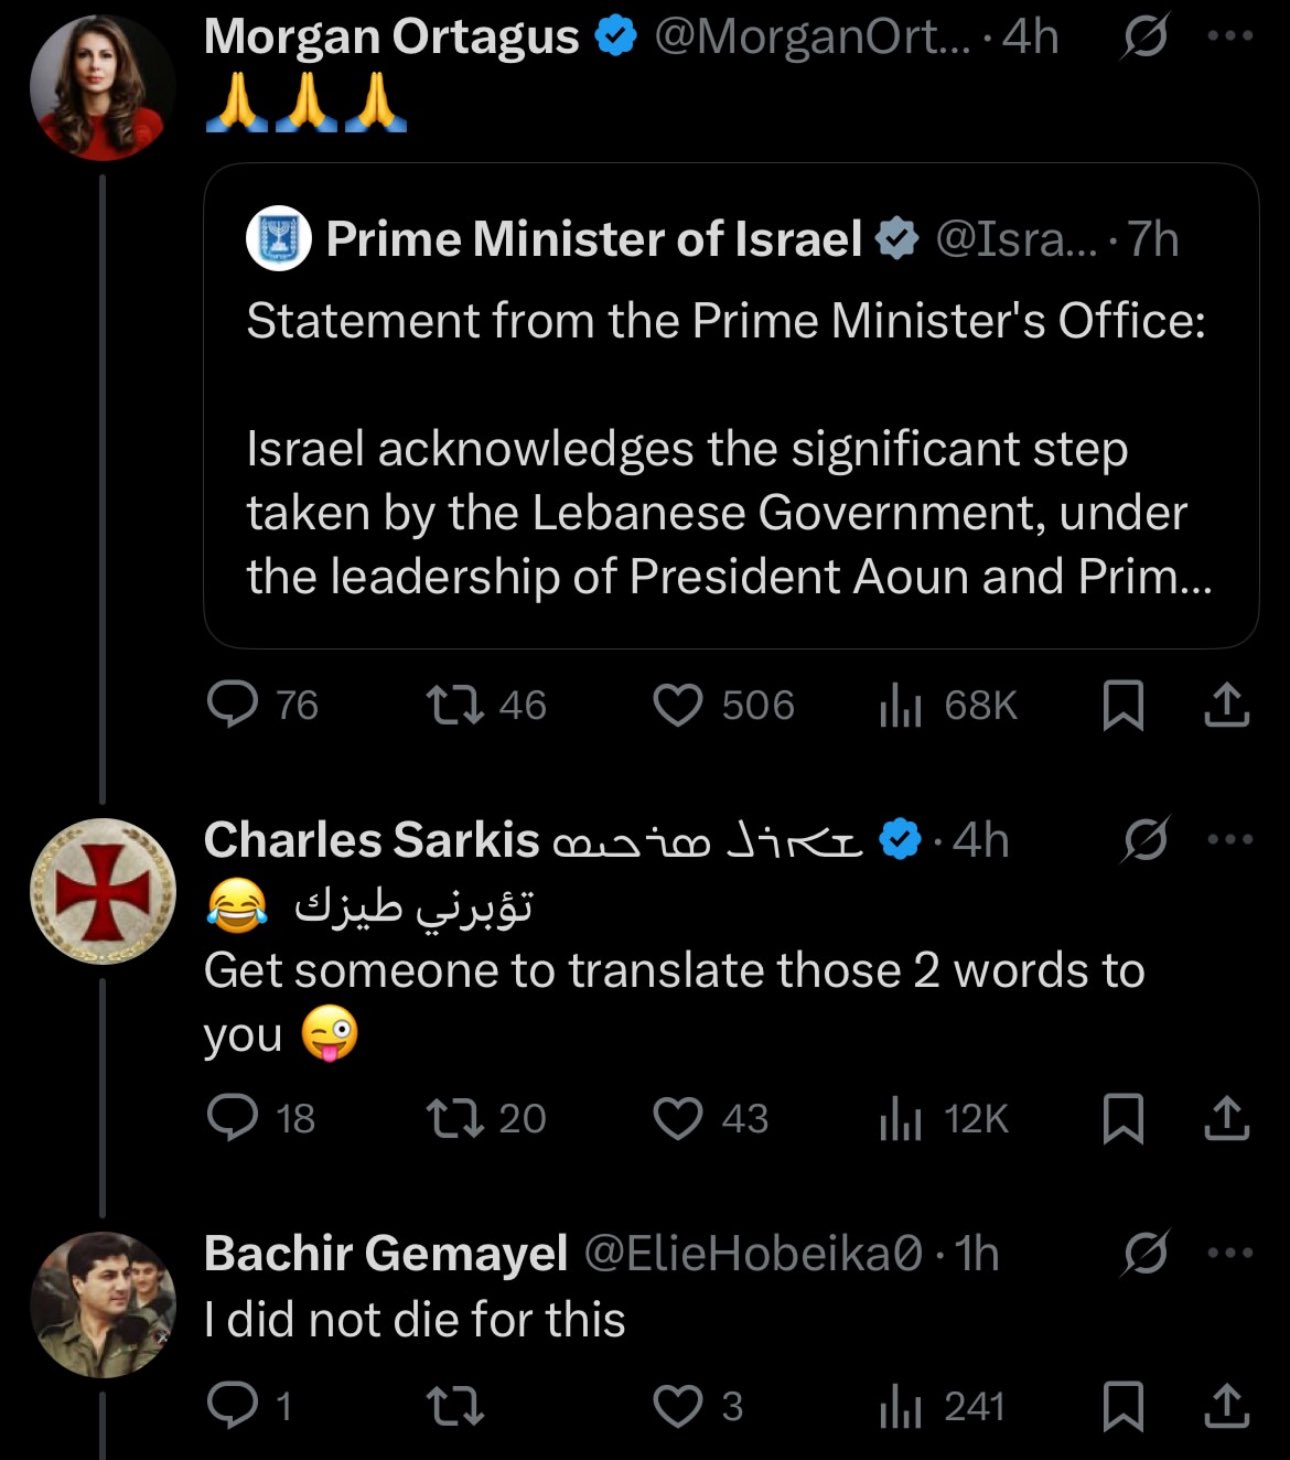Bookmark Morgan Ortagus's tweet
Screen dimensions: 1290x1460
1122,705
